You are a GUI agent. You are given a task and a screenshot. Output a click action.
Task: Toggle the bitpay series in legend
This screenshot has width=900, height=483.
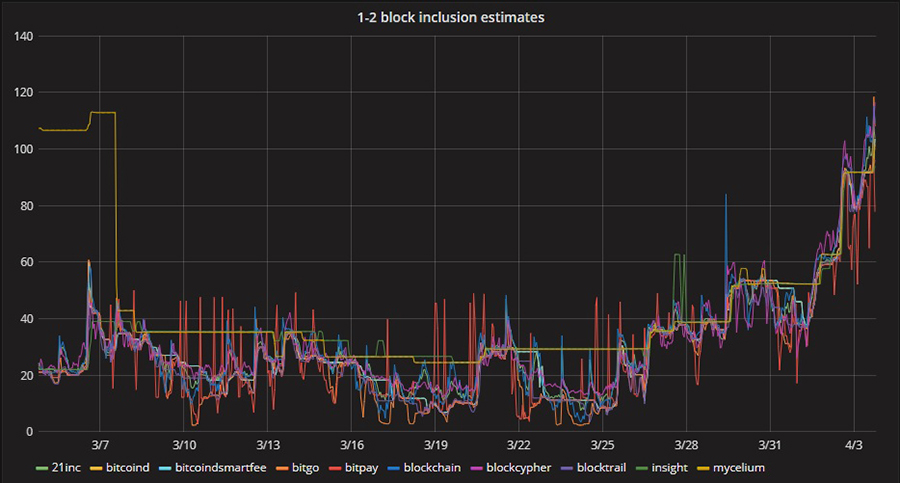[x=354, y=467]
